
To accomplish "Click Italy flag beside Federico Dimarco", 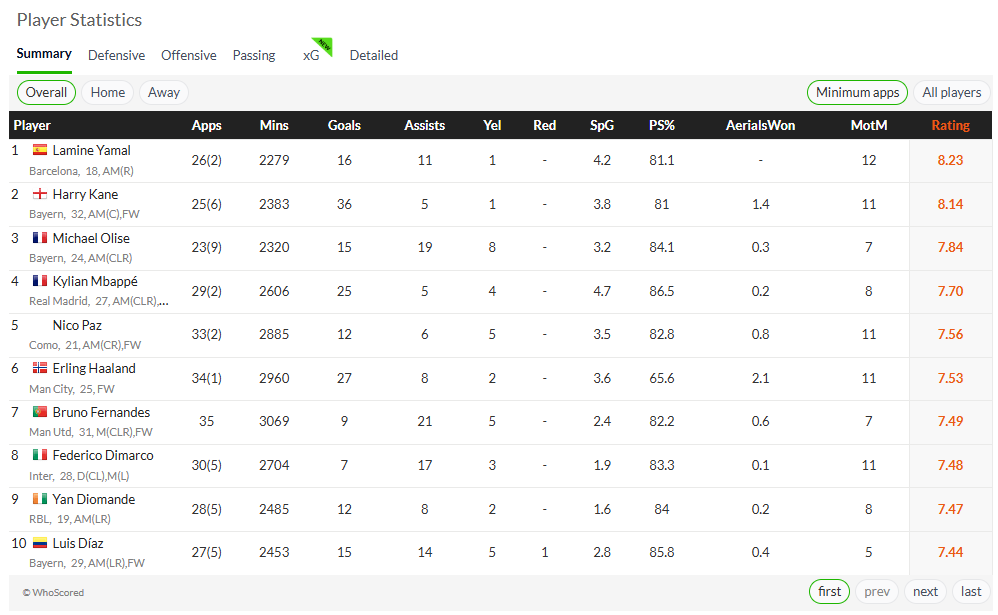I will click(40, 455).
